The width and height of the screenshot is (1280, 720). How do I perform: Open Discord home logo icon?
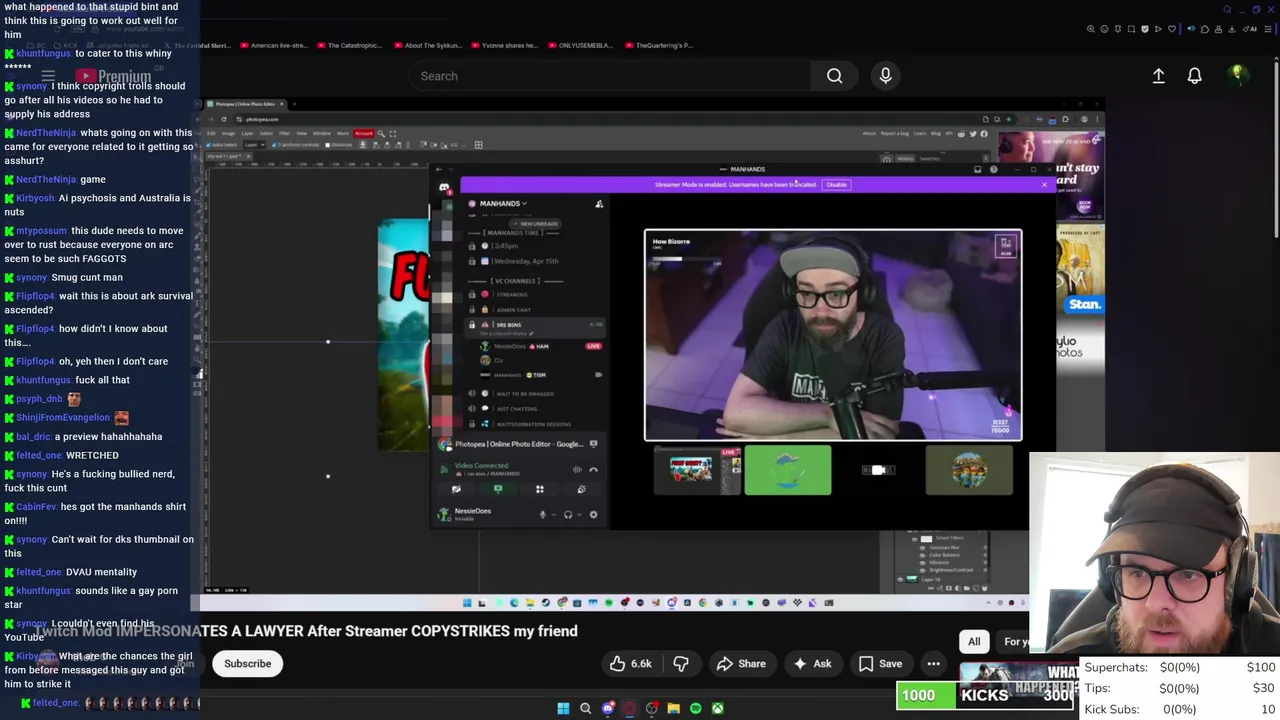tap(444, 187)
